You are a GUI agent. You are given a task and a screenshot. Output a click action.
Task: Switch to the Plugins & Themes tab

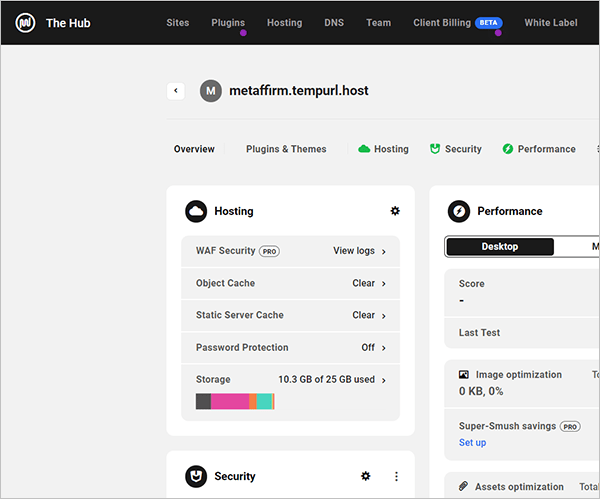coord(286,149)
